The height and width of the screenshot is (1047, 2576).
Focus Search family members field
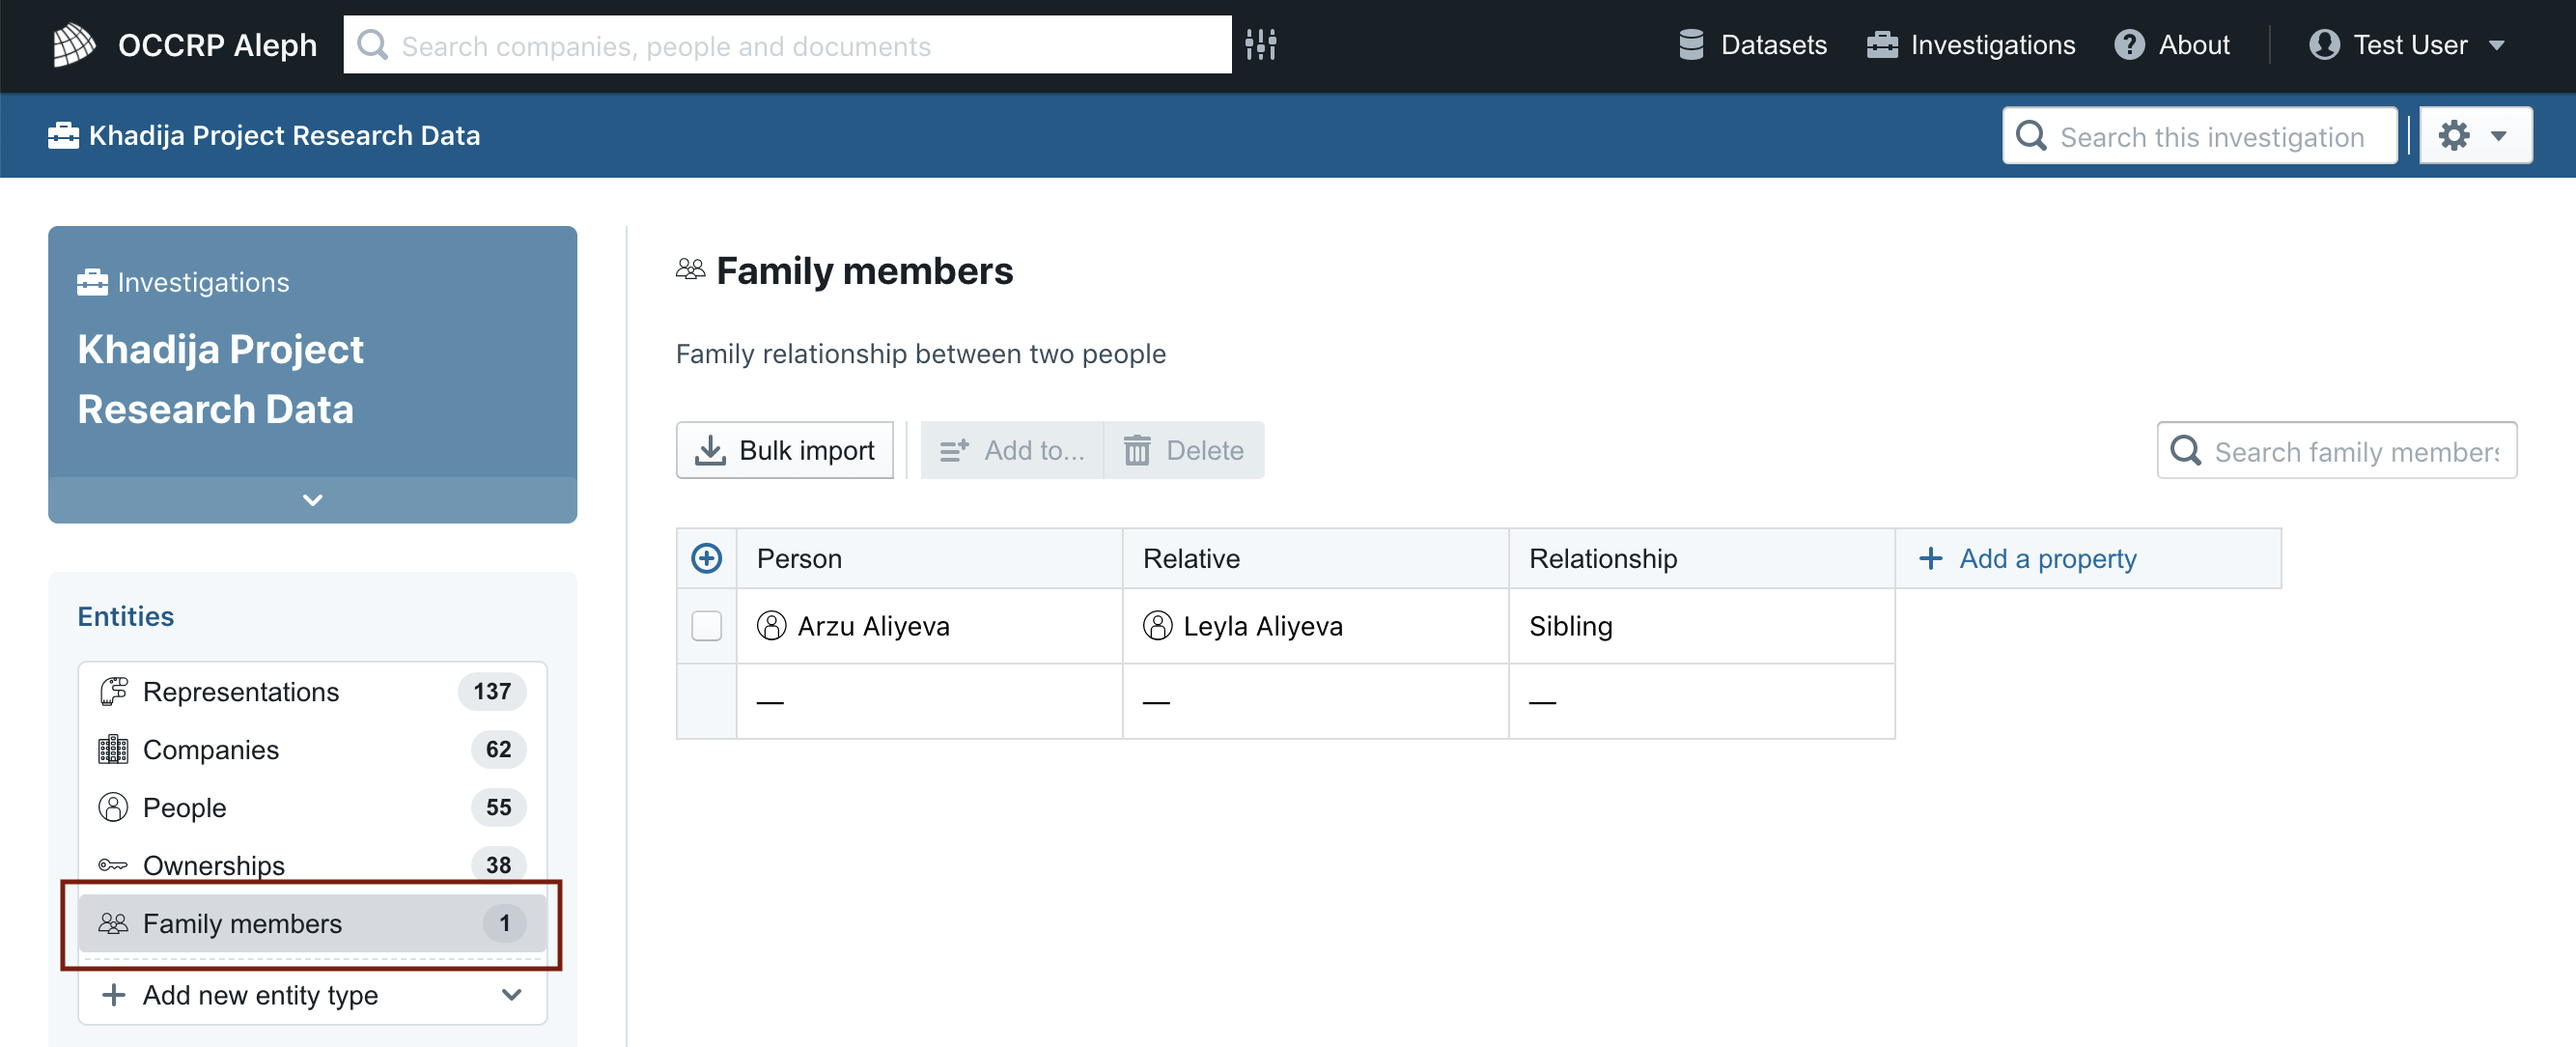(x=2336, y=450)
